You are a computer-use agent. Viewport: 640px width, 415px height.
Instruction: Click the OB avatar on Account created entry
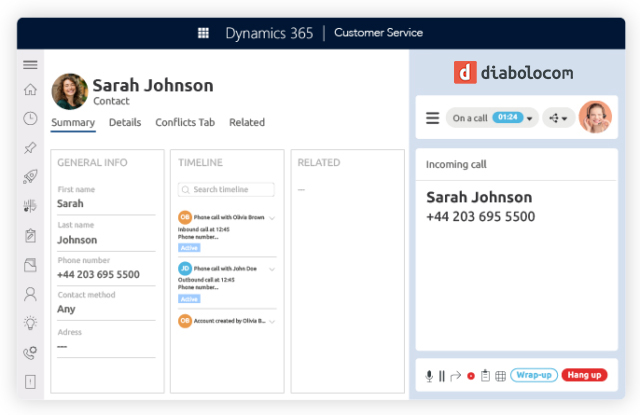(185, 321)
